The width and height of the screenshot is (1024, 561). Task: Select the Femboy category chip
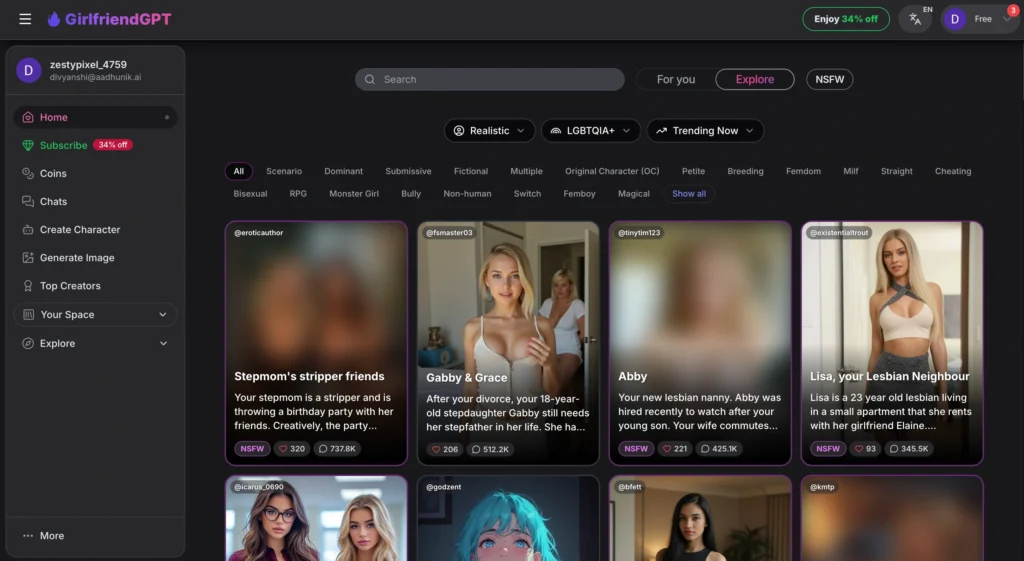pyautogui.click(x=579, y=193)
